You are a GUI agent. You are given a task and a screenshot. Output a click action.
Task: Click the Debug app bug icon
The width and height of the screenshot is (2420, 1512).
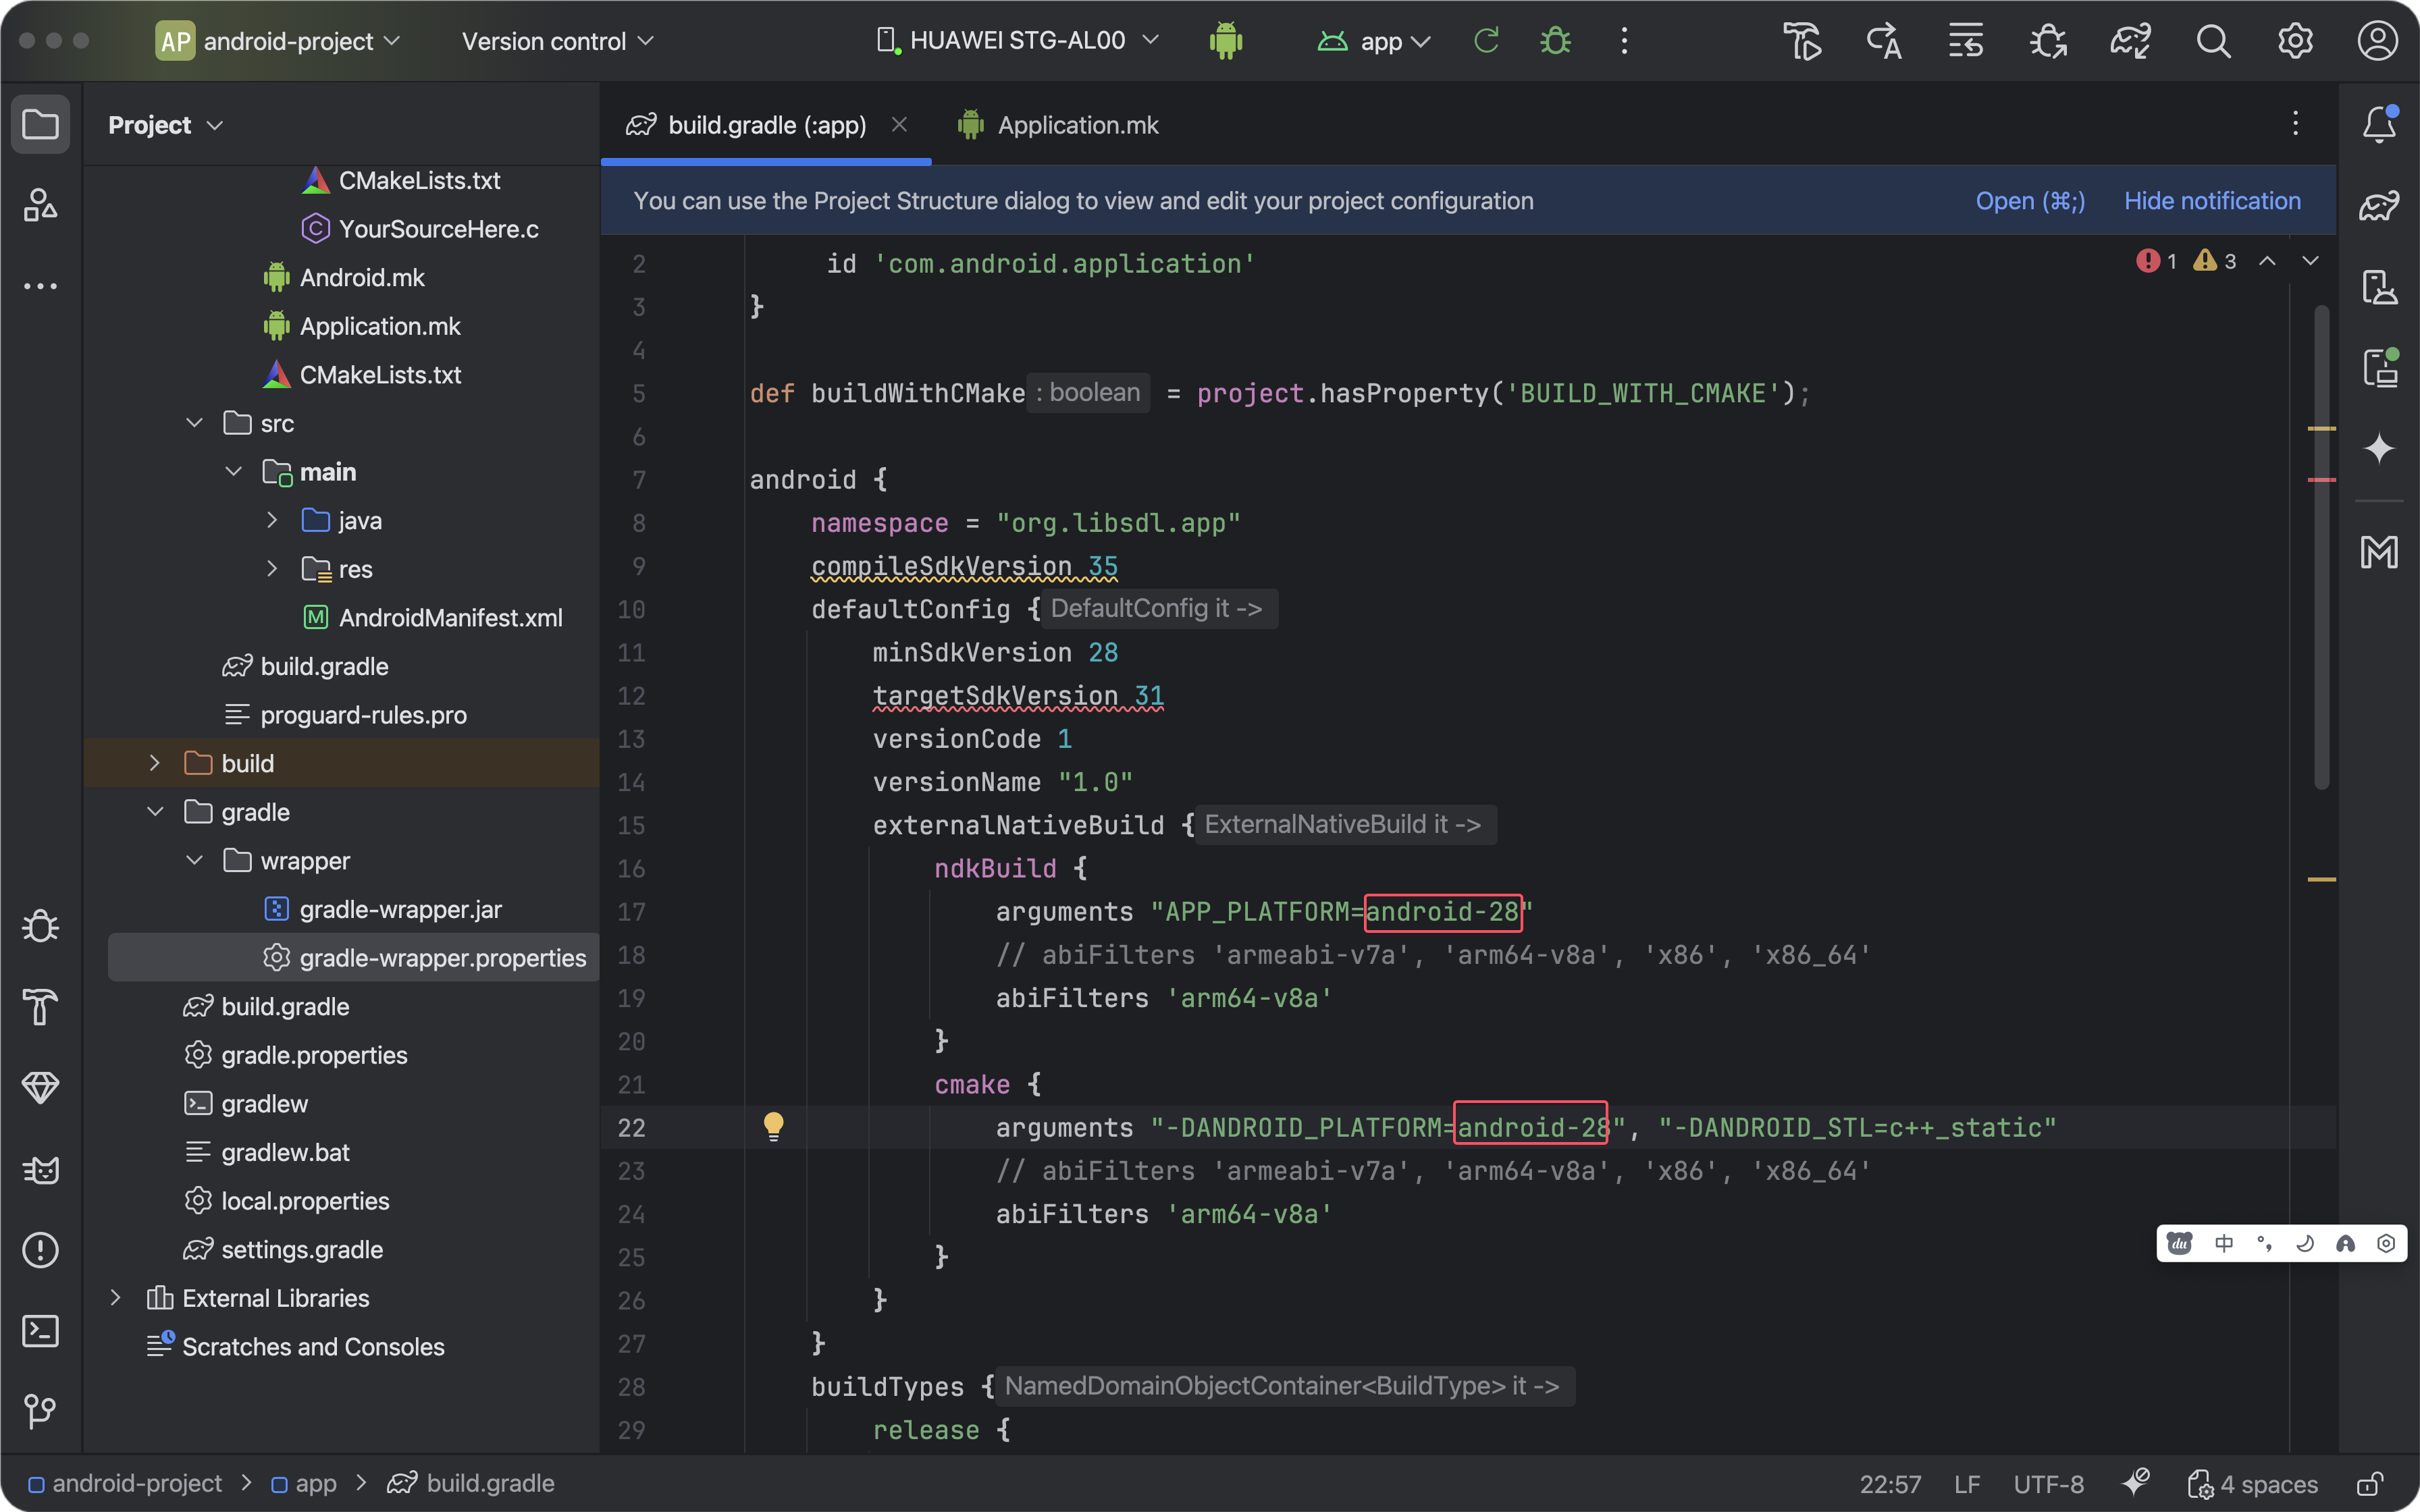tap(1555, 41)
